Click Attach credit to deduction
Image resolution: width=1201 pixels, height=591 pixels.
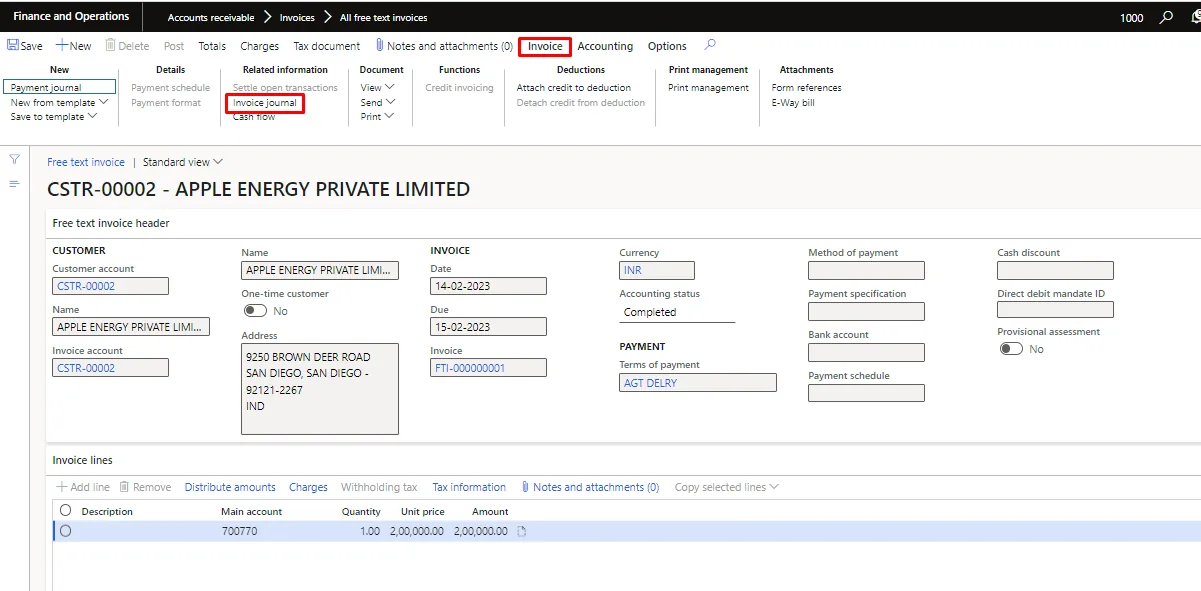point(574,87)
